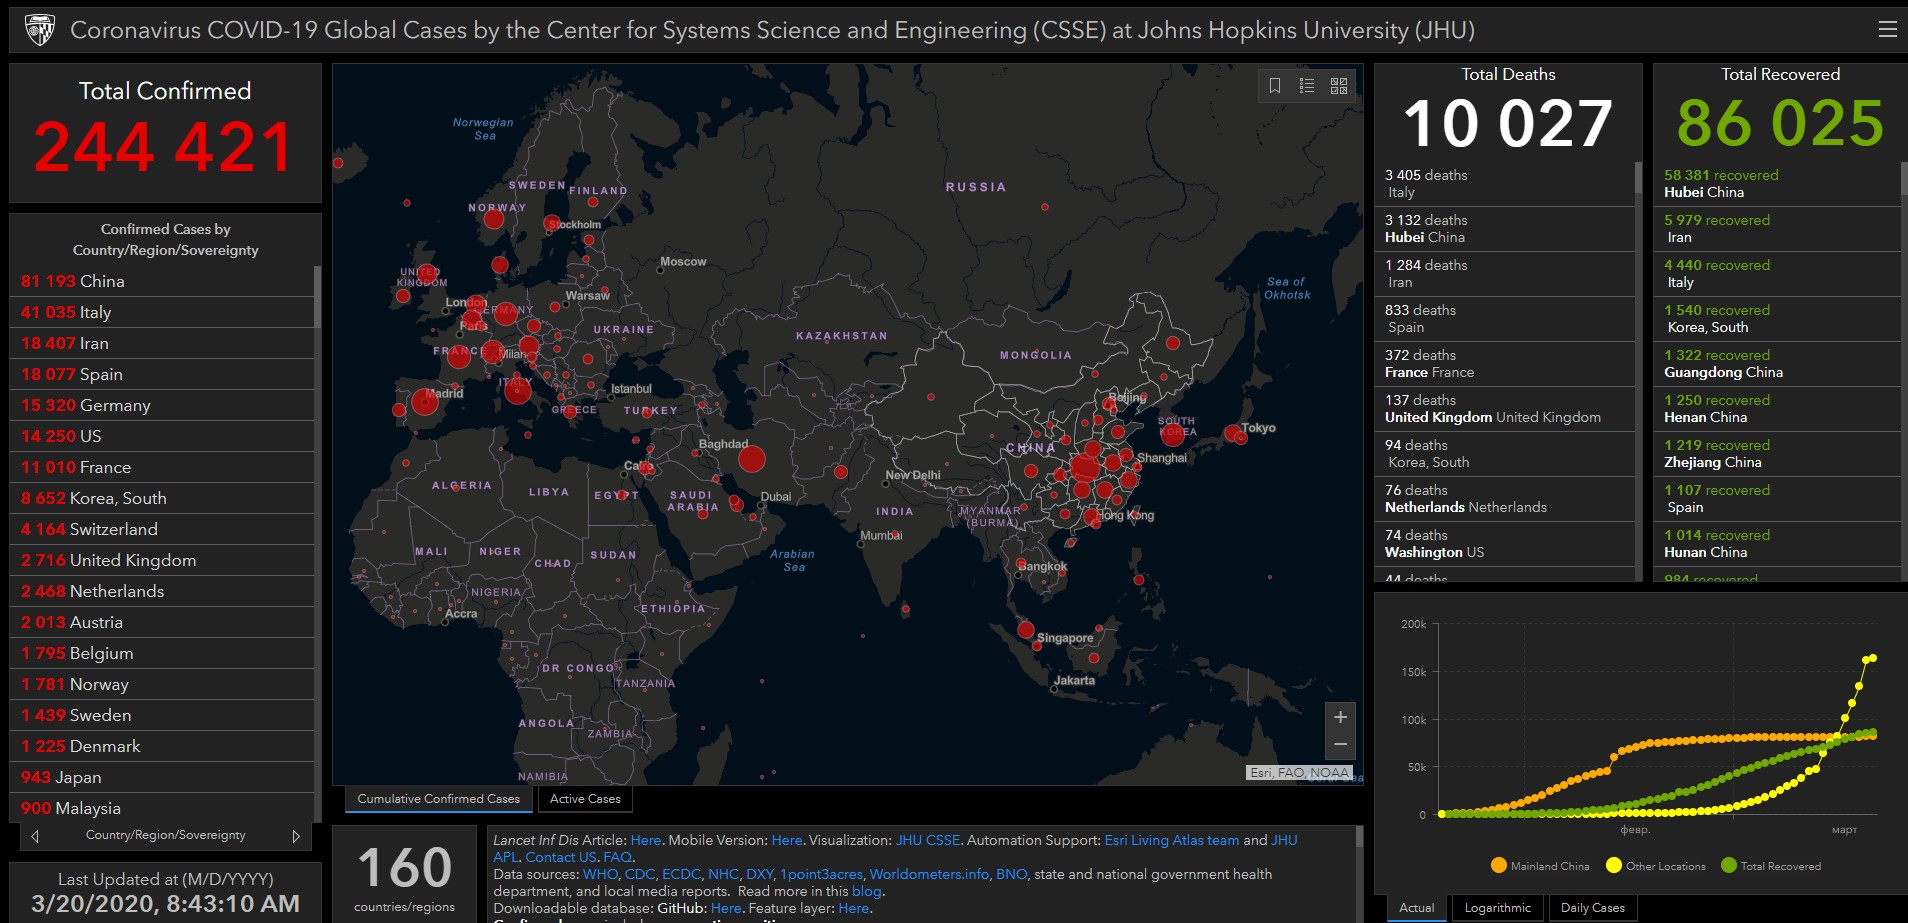1908x923 pixels.
Task: Go to next country list page arrow
Action: [x=295, y=836]
